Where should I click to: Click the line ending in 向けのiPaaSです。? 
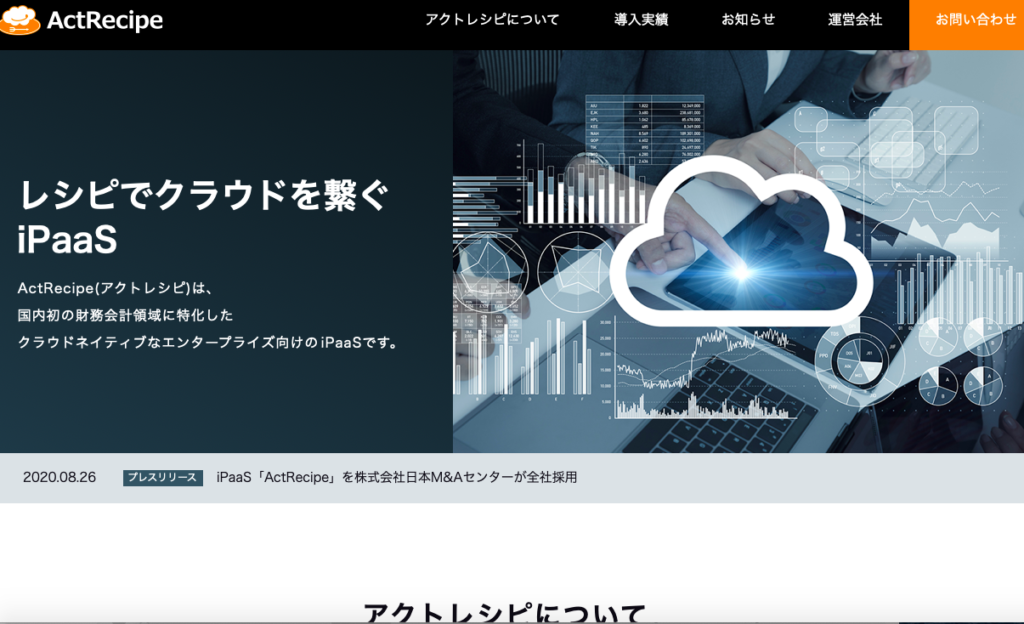click(x=208, y=342)
